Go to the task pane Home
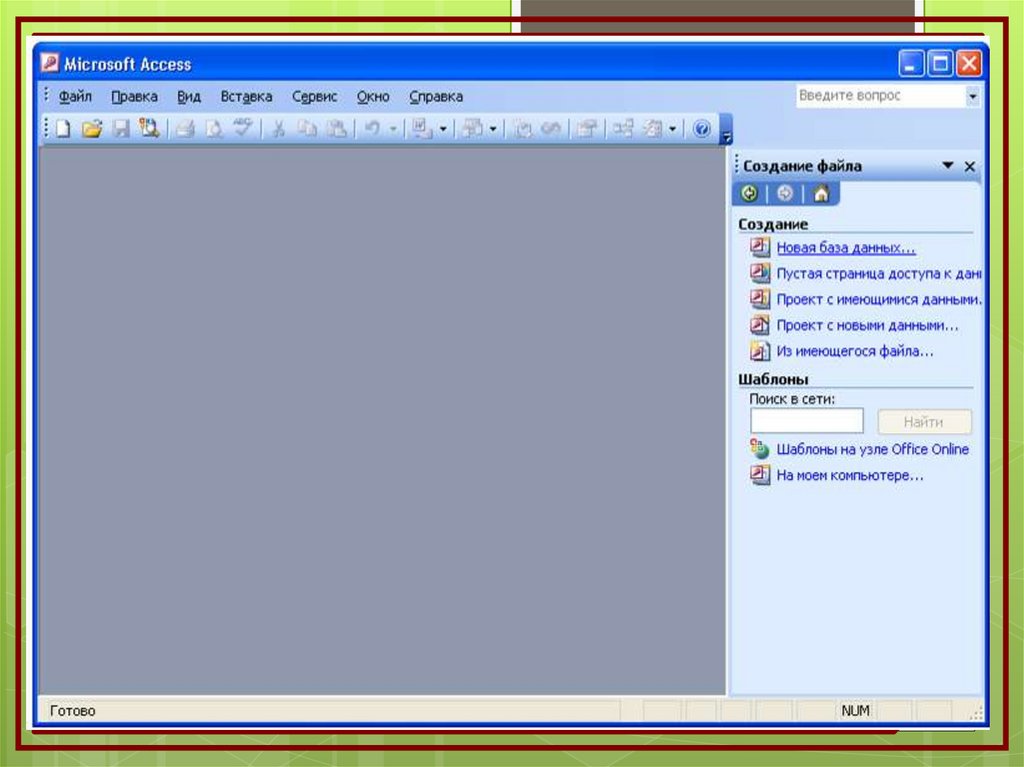The image size is (1024, 767). (x=821, y=193)
